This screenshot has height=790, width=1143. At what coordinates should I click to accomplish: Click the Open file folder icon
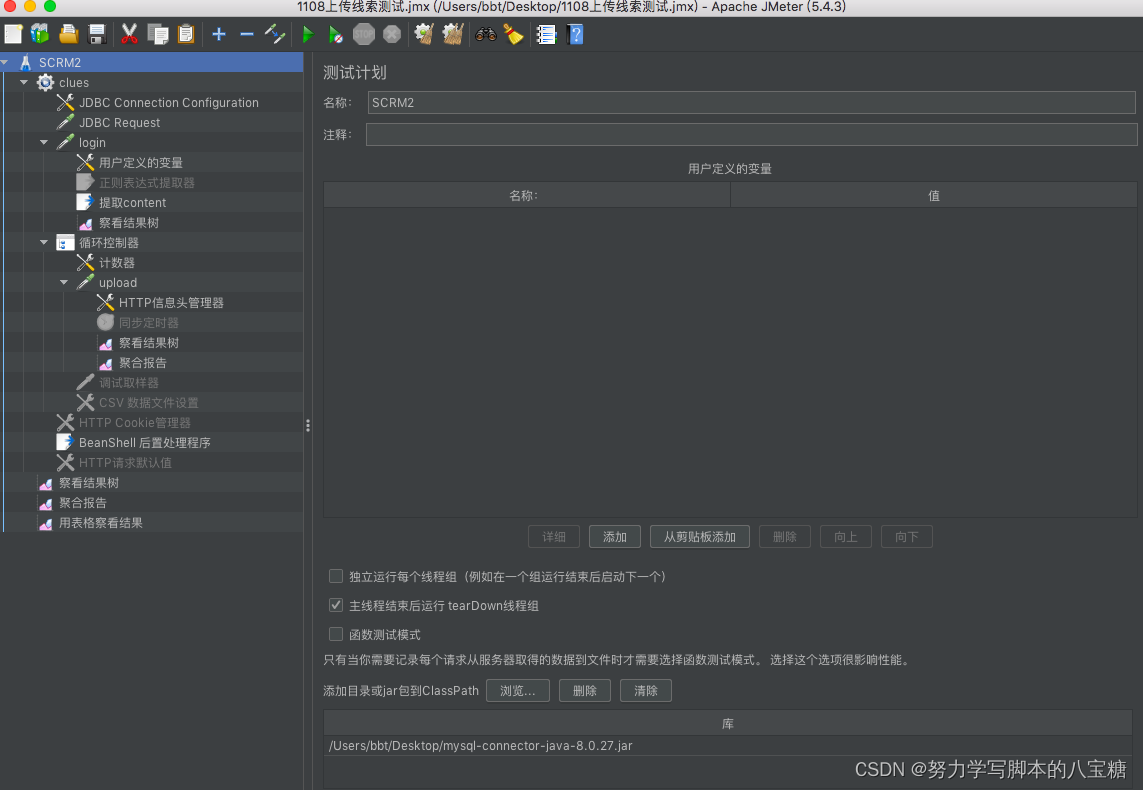click(69, 34)
